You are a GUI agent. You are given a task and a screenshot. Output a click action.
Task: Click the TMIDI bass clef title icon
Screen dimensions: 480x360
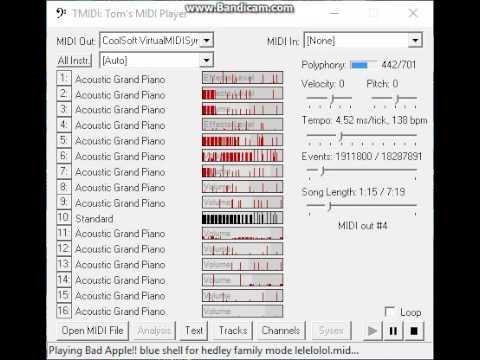61,14
